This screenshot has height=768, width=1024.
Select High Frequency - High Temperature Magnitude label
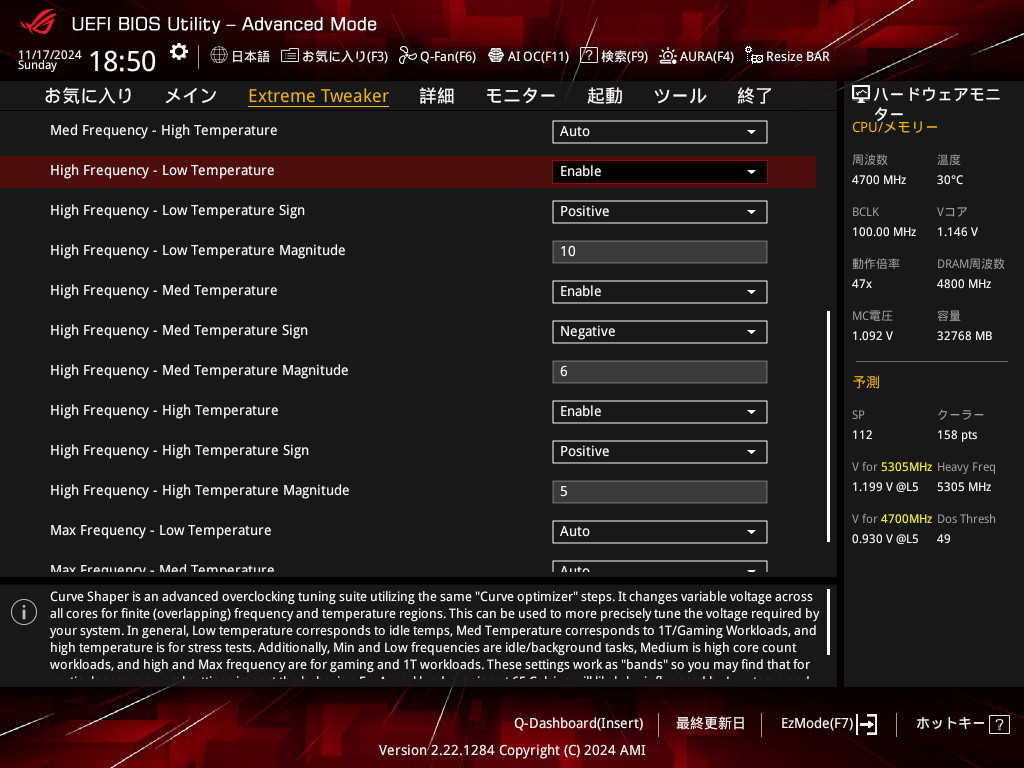click(x=200, y=490)
